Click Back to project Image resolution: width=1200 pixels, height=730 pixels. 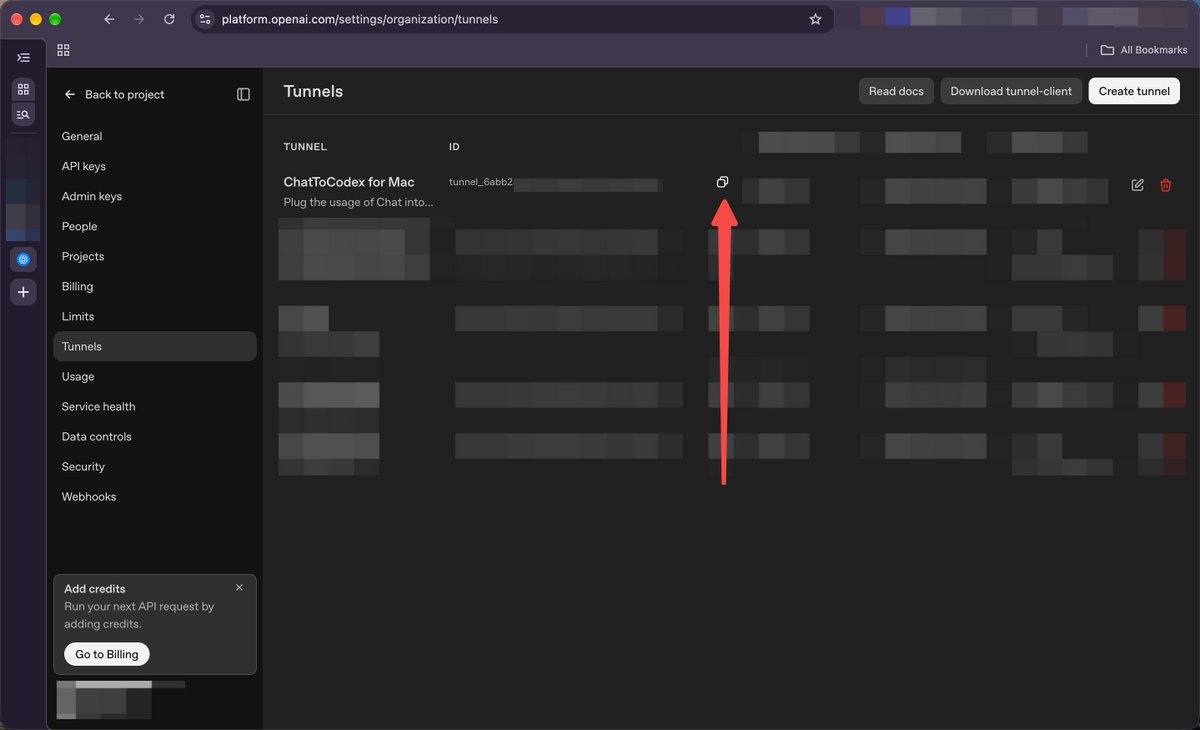[114, 94]
